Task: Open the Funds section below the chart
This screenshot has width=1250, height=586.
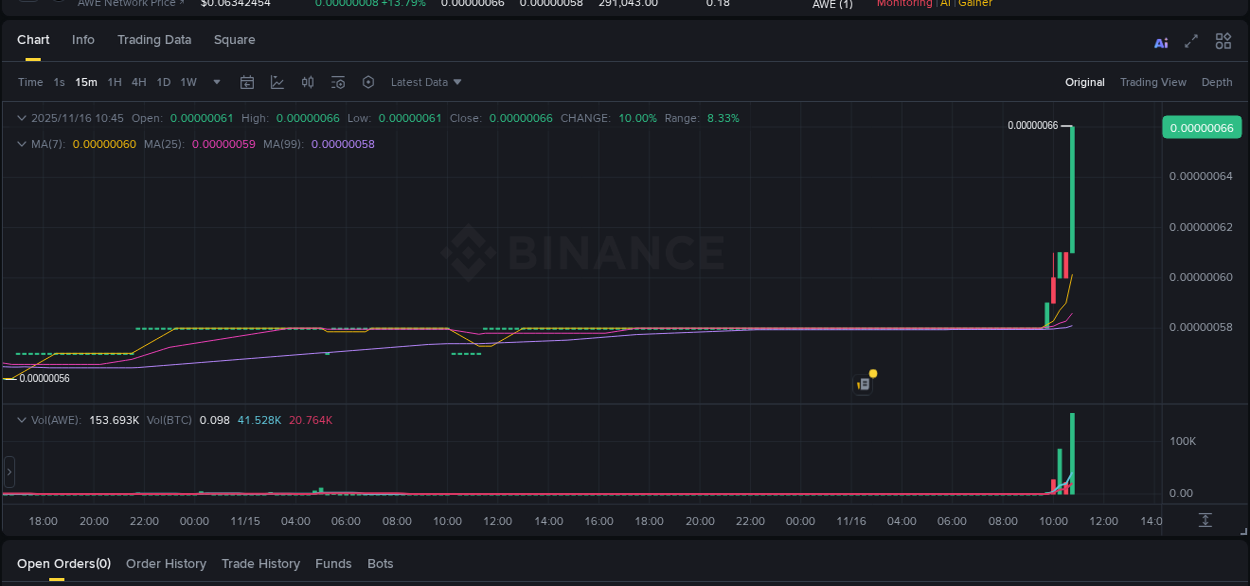Action: 333,563
